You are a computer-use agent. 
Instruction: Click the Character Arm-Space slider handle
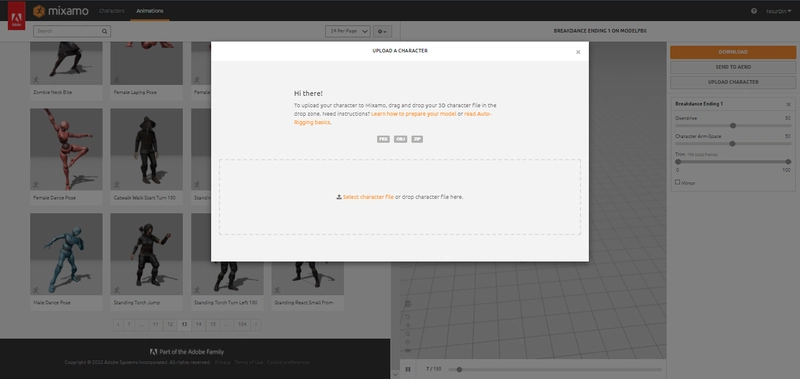coord(732,144)
